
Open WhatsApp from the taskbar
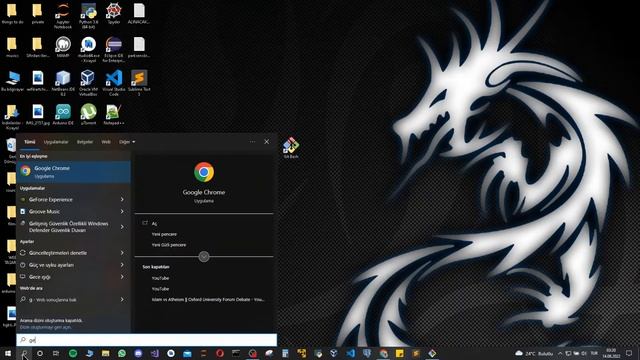(x=122, y=353)
